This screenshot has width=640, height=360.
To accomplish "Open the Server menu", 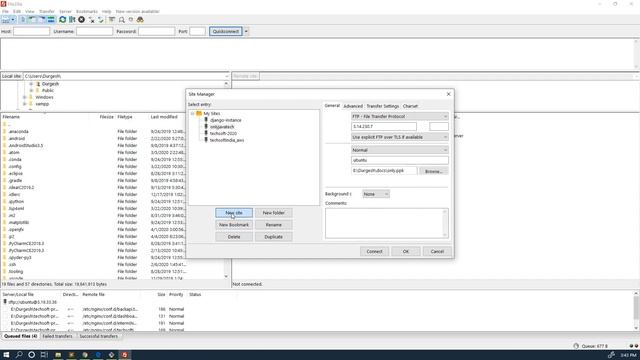I will (x=65, y=11).
